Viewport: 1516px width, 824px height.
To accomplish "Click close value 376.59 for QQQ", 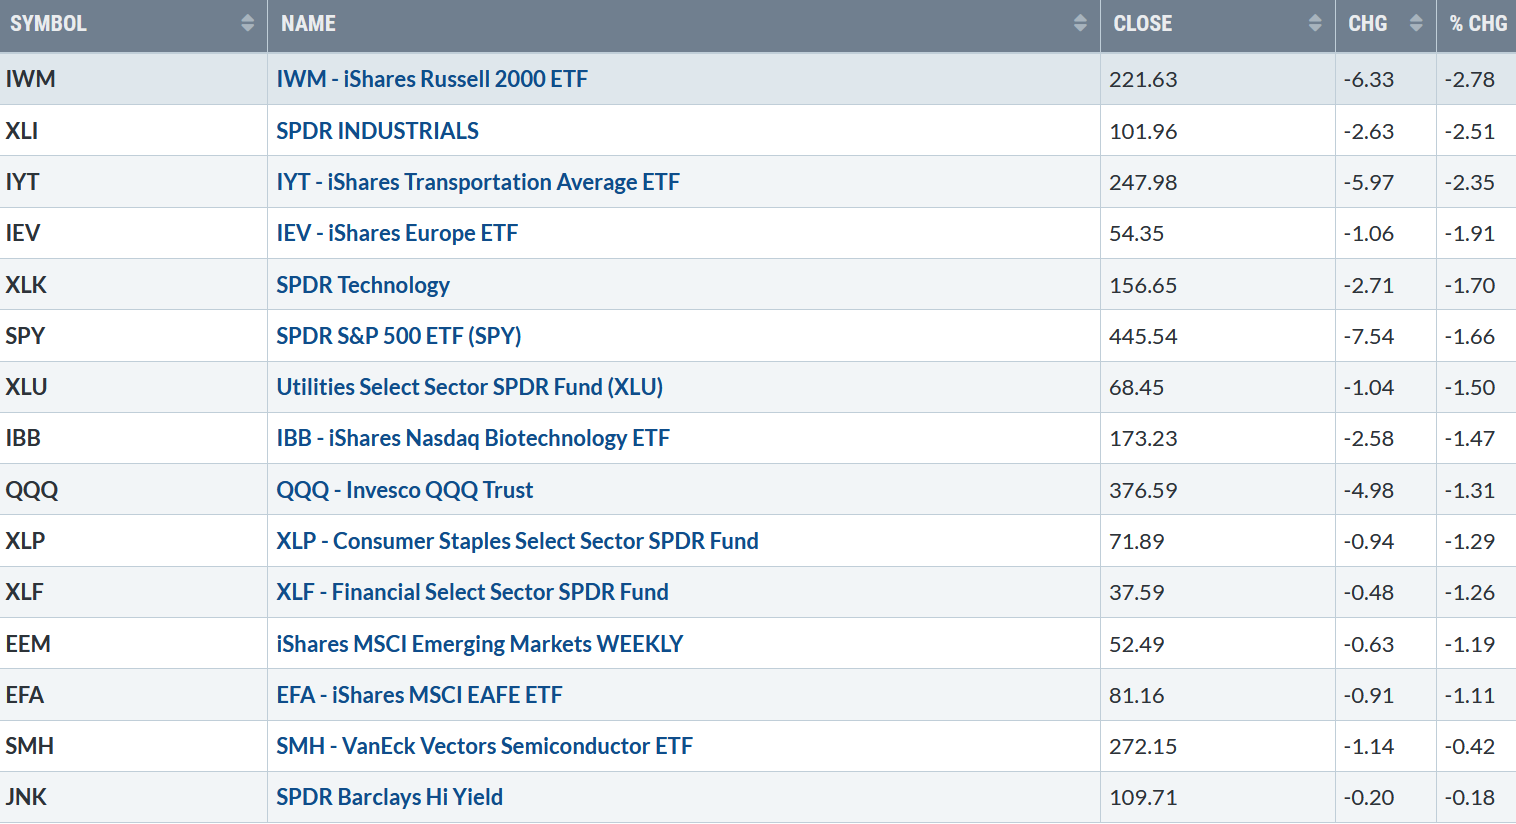I will [1143, 490].
